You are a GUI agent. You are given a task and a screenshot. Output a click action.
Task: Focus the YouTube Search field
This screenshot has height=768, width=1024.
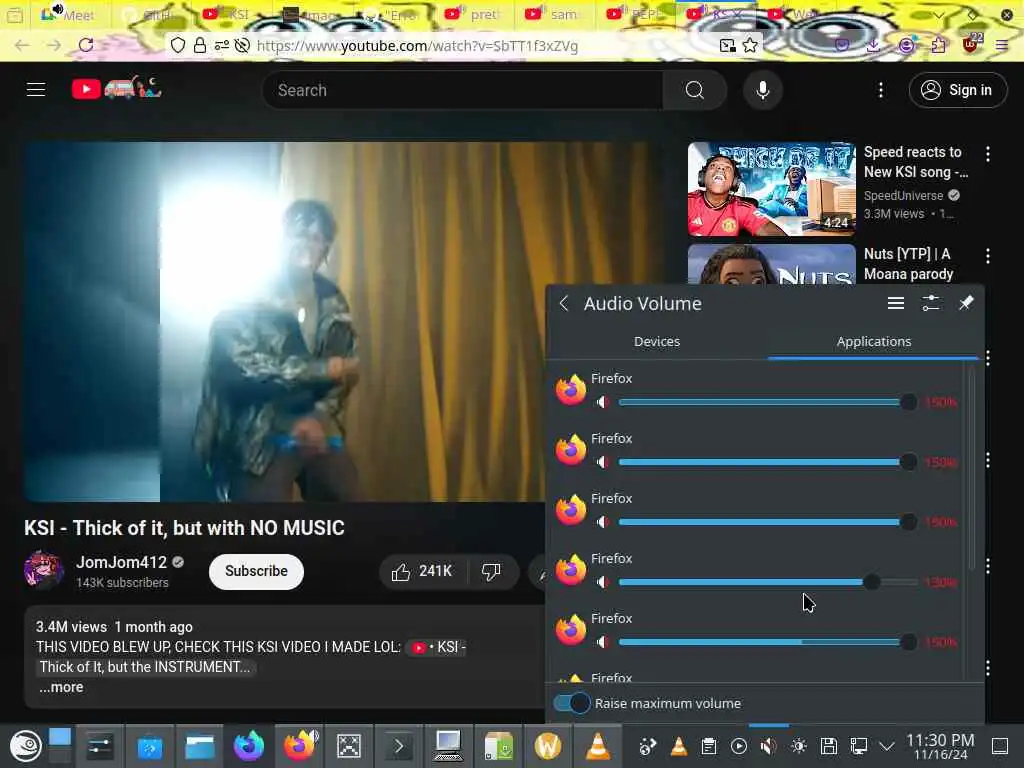click(x=463, y=90)
